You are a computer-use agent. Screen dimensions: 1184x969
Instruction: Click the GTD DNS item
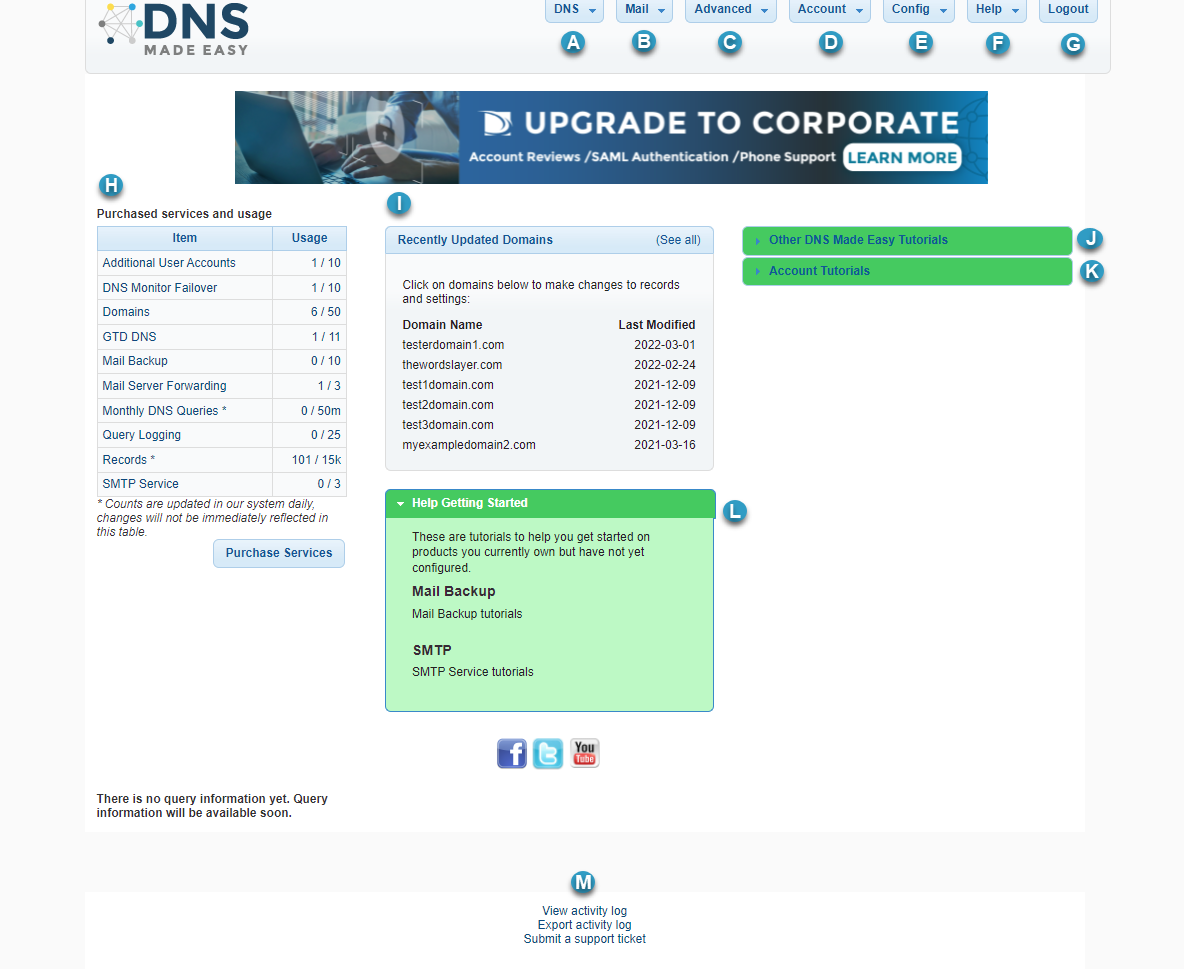pyautogui.click(x=130, y=337)
